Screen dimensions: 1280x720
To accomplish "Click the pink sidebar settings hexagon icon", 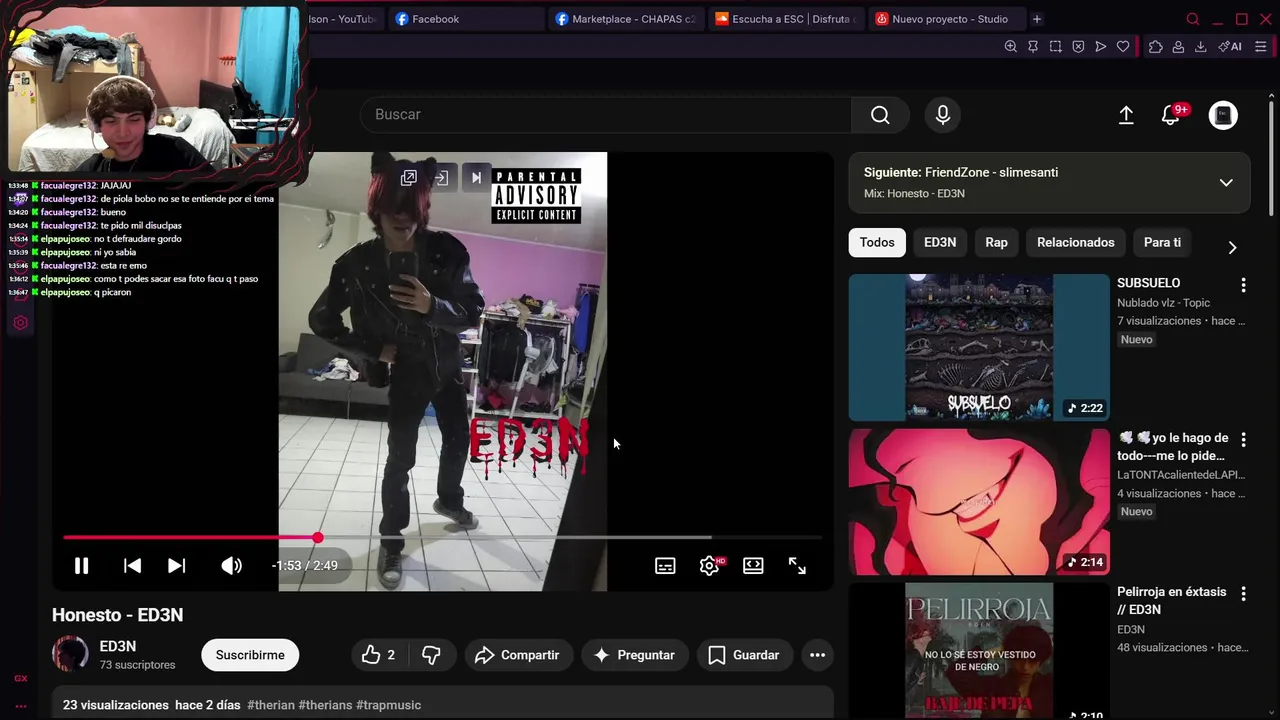I will click(x=20, y=323).
